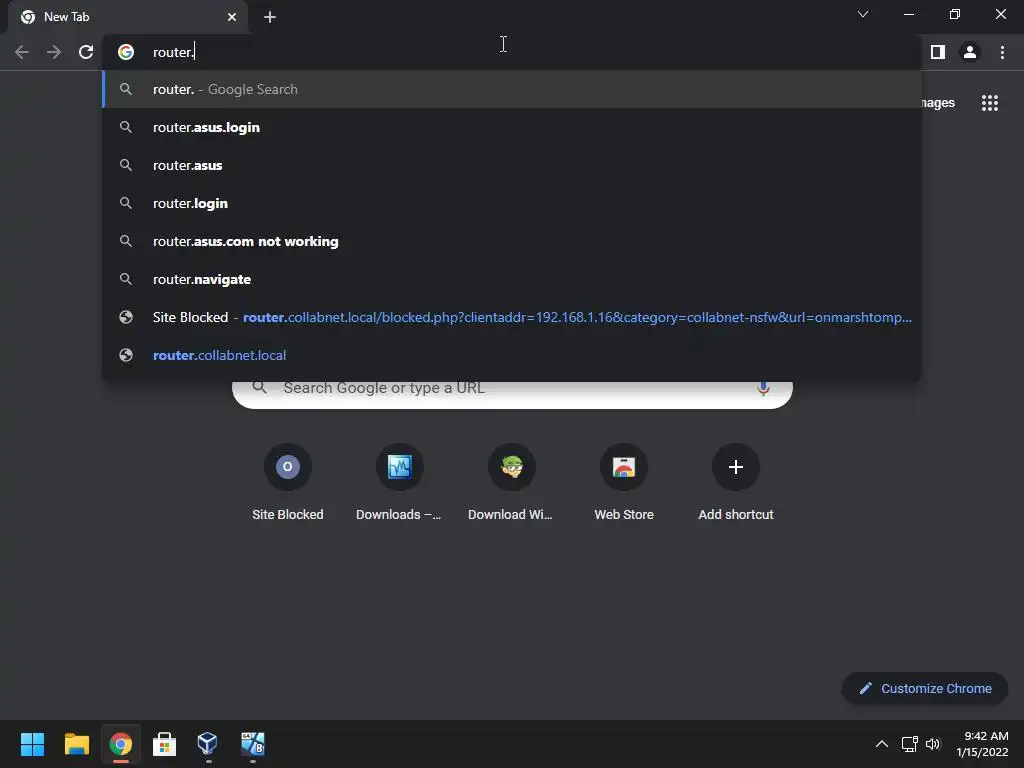Open the Chrome three-dot menu
This screenshot has width=1024, height=768.
[1002, 52]
